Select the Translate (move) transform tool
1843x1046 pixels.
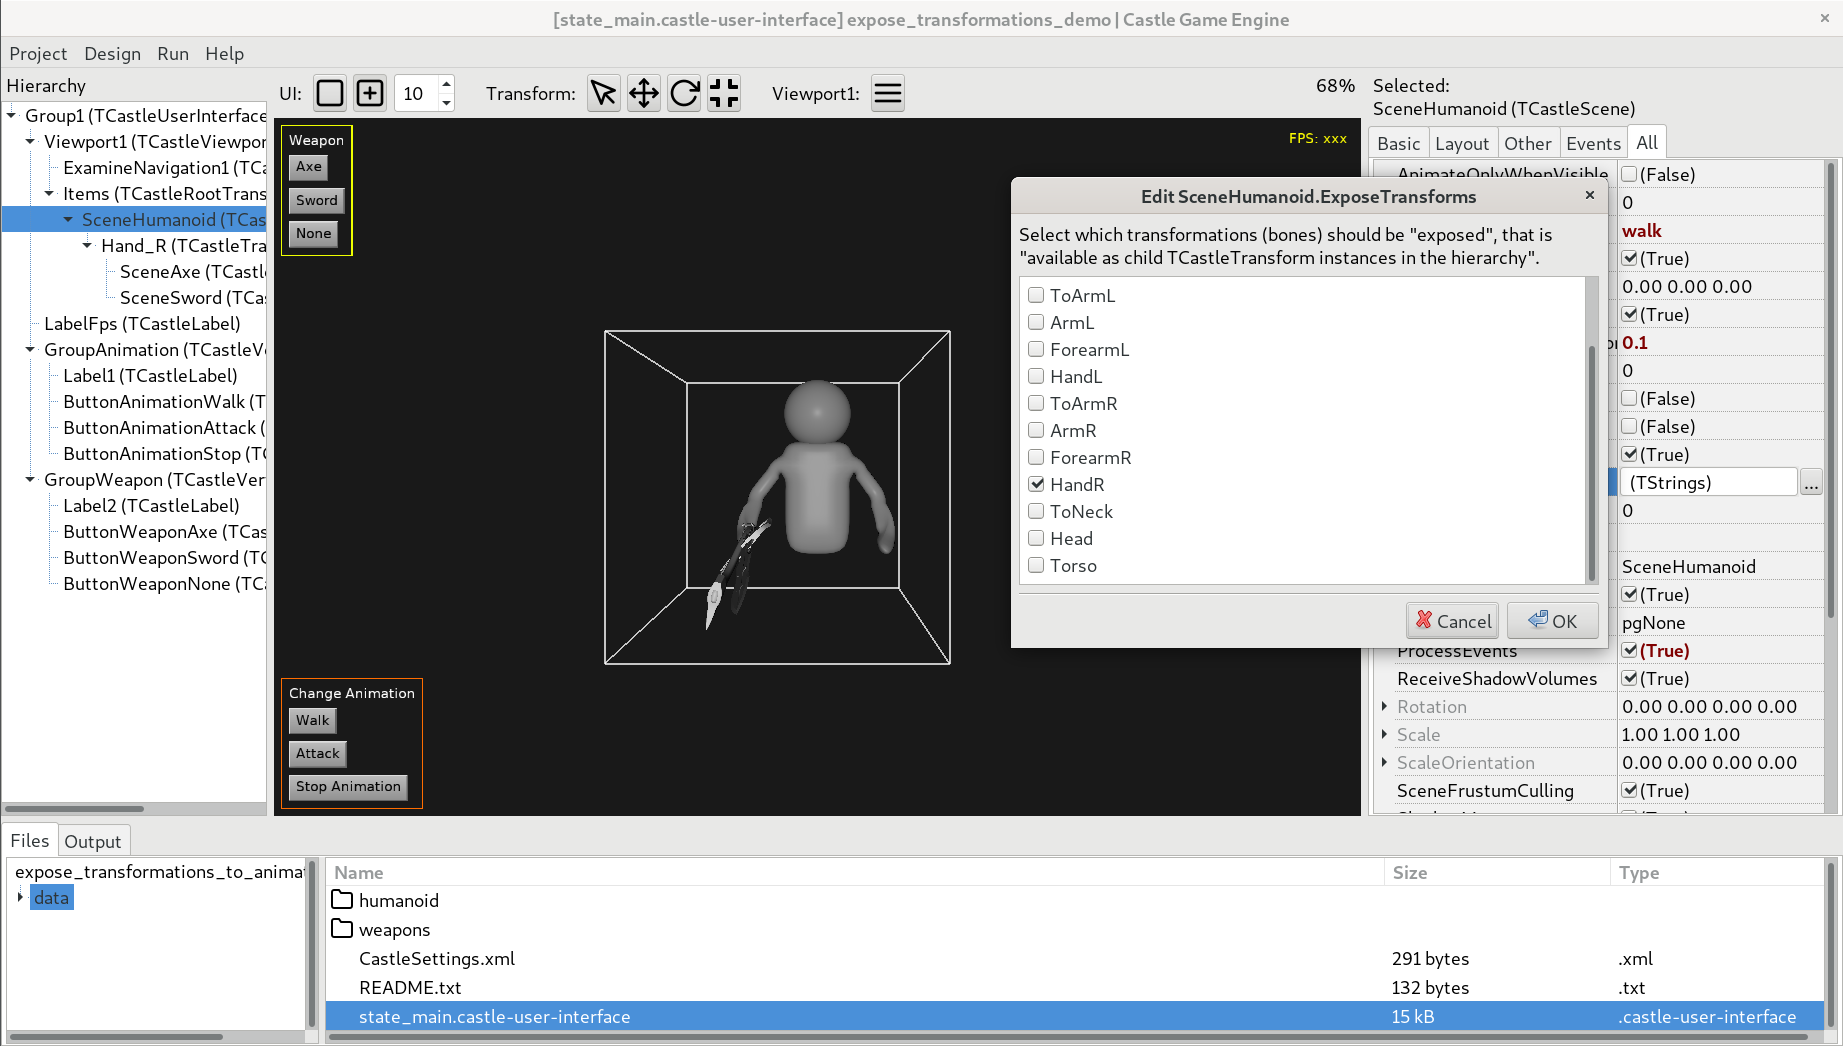point(644,93)
